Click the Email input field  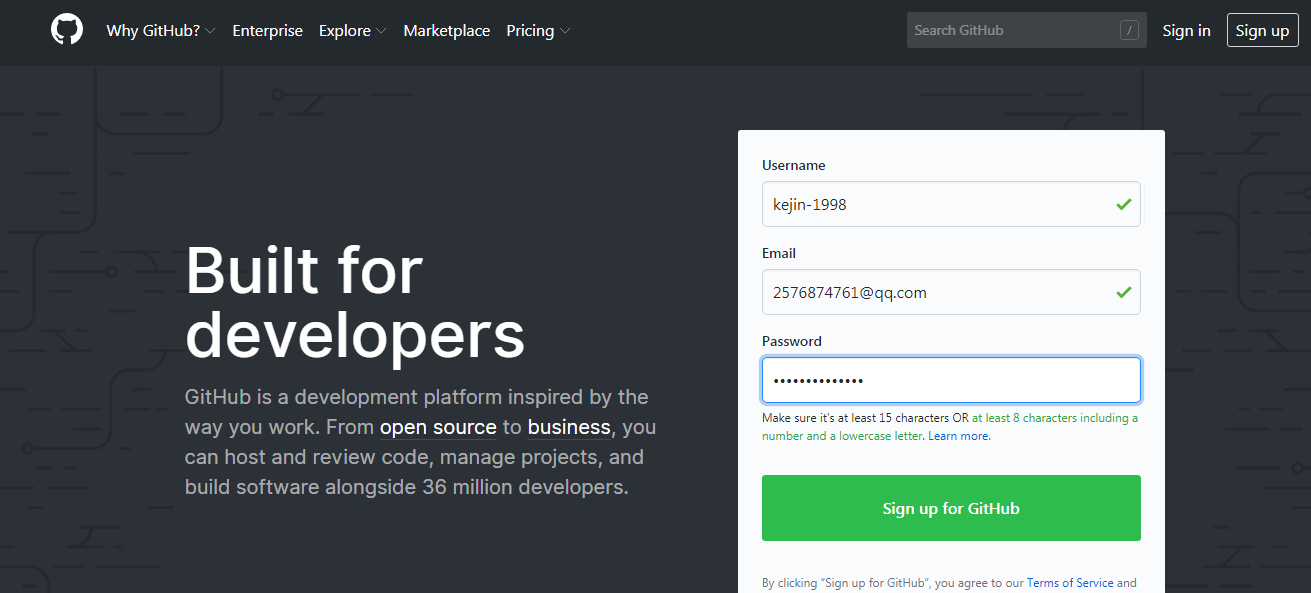tap(951, 292)
